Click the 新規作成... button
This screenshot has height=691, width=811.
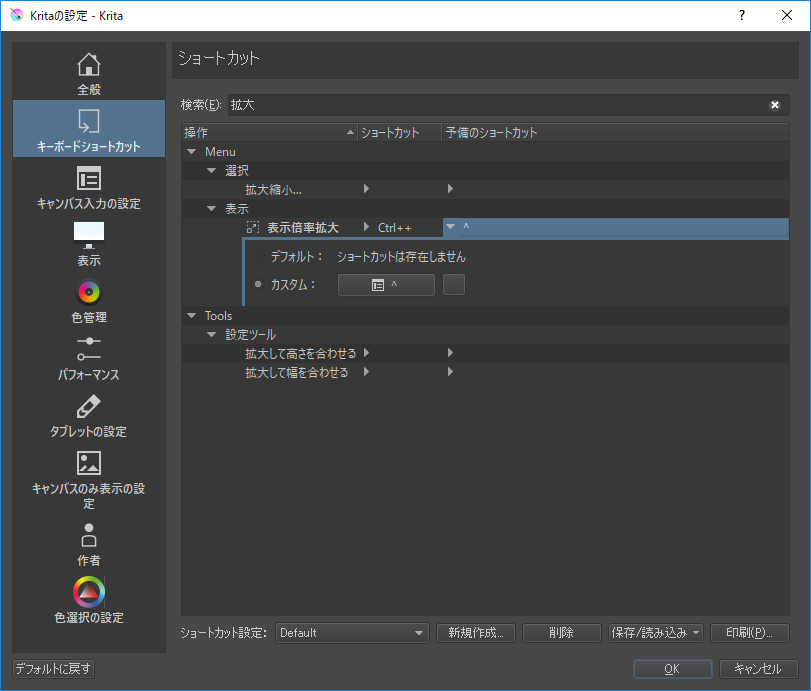point(476,633)
